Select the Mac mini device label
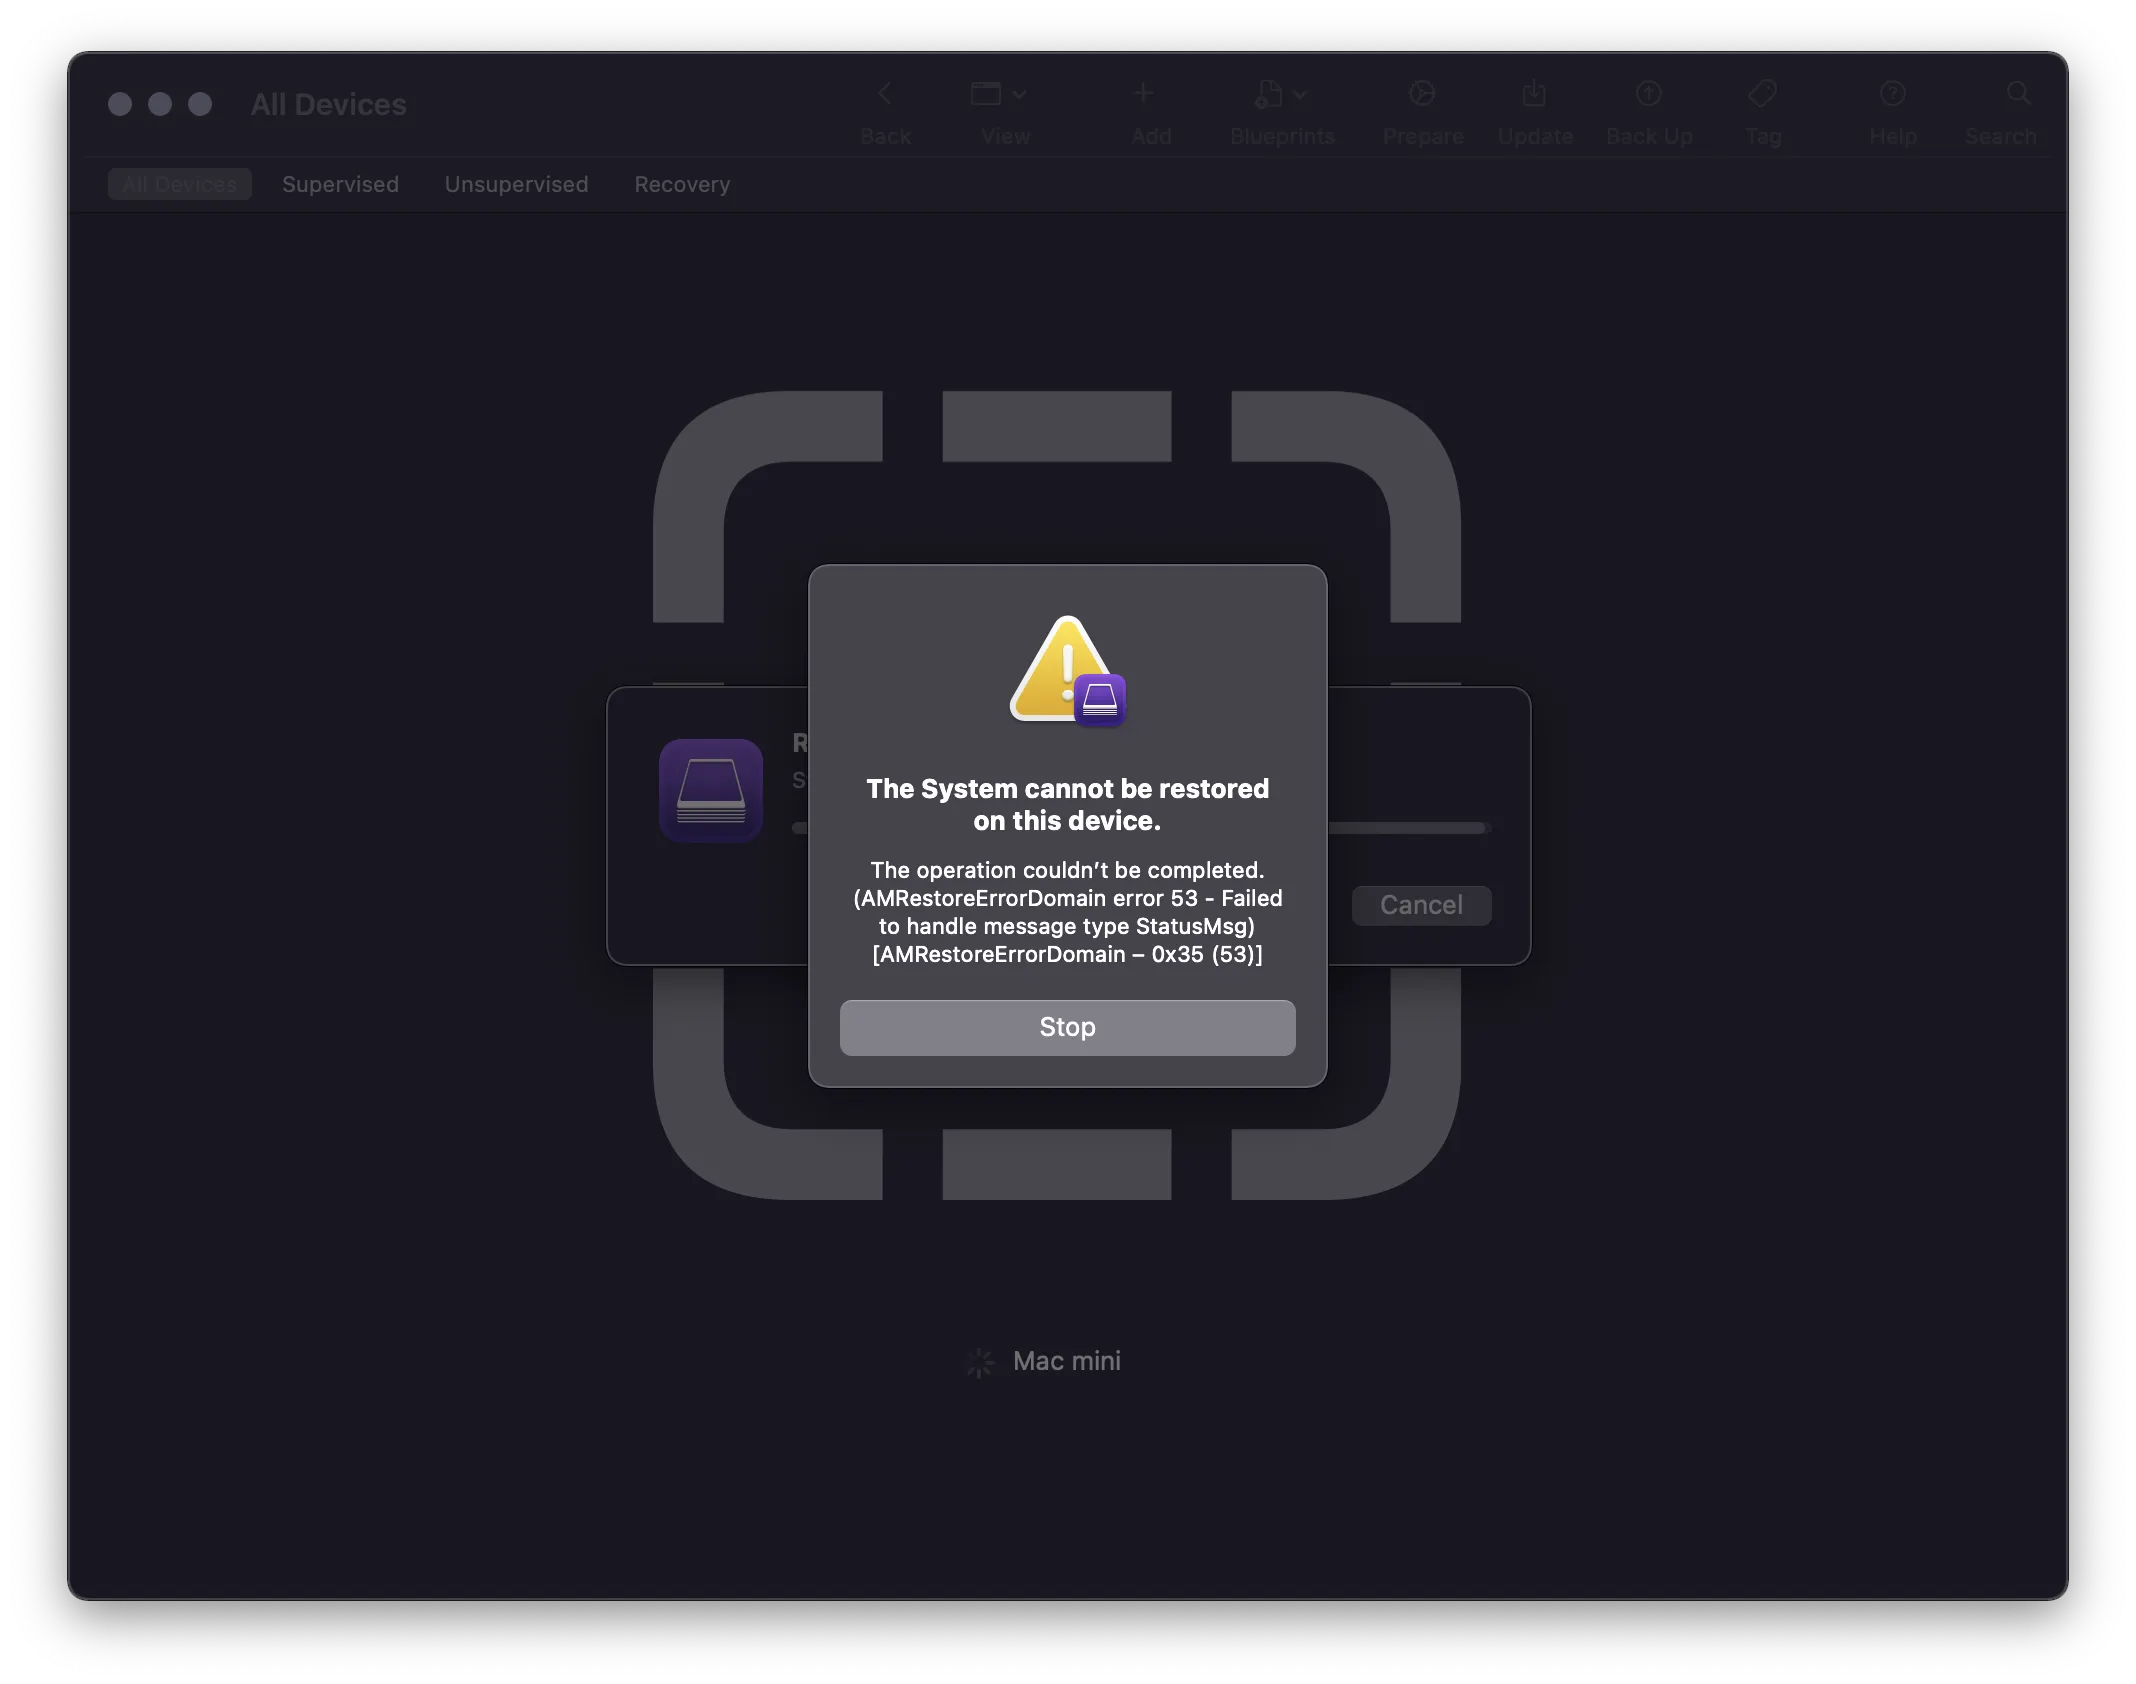 coord(1064,1361)
